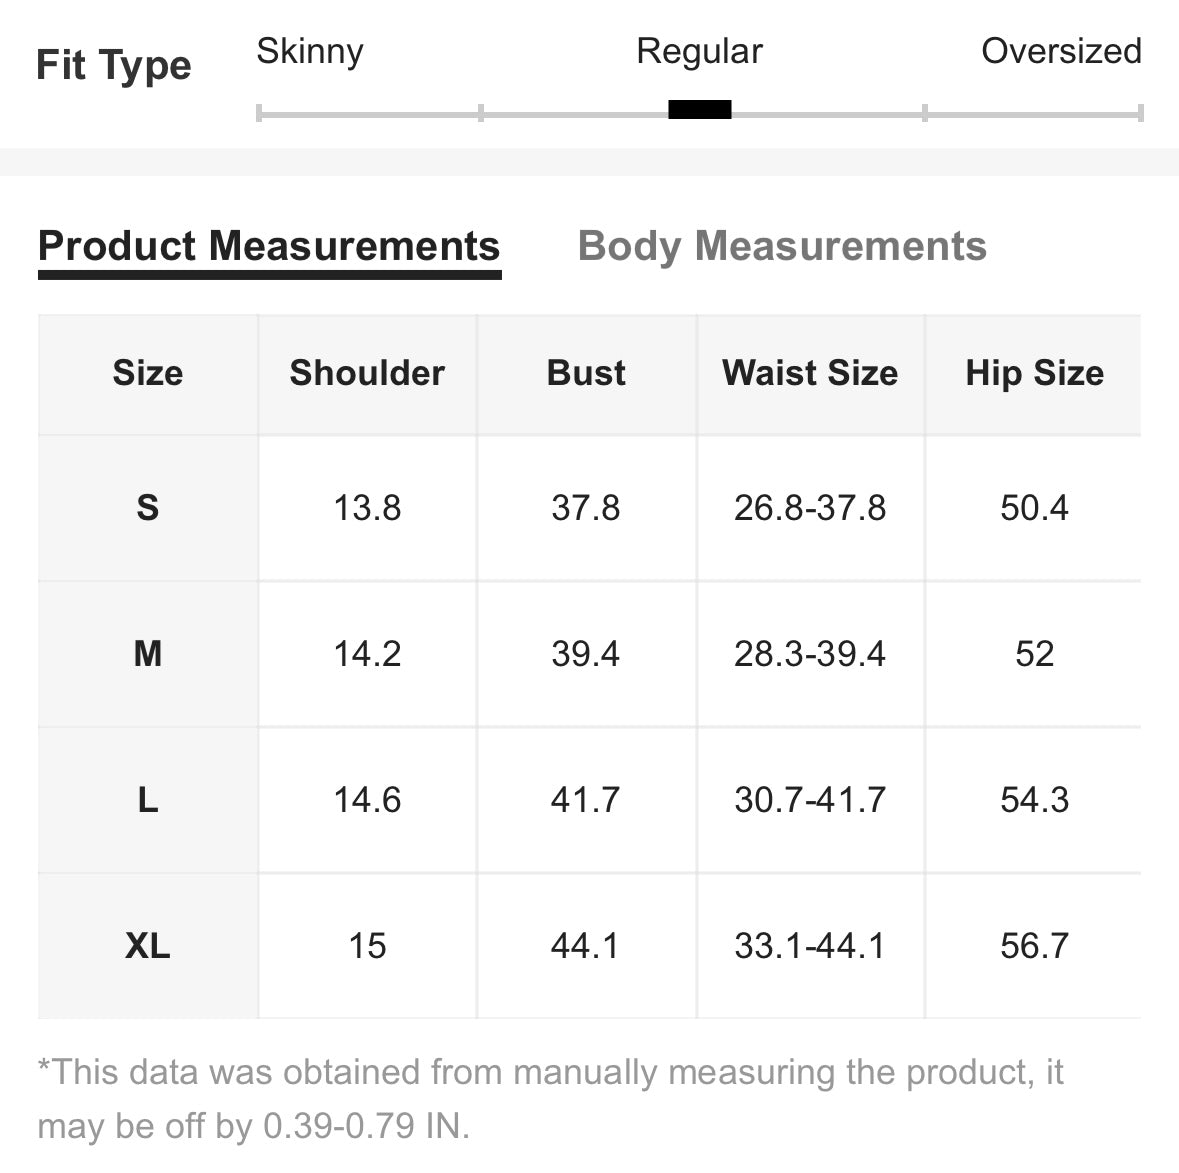
Task: Click the L shoulder value 14.6
Action: coord(367,800)
